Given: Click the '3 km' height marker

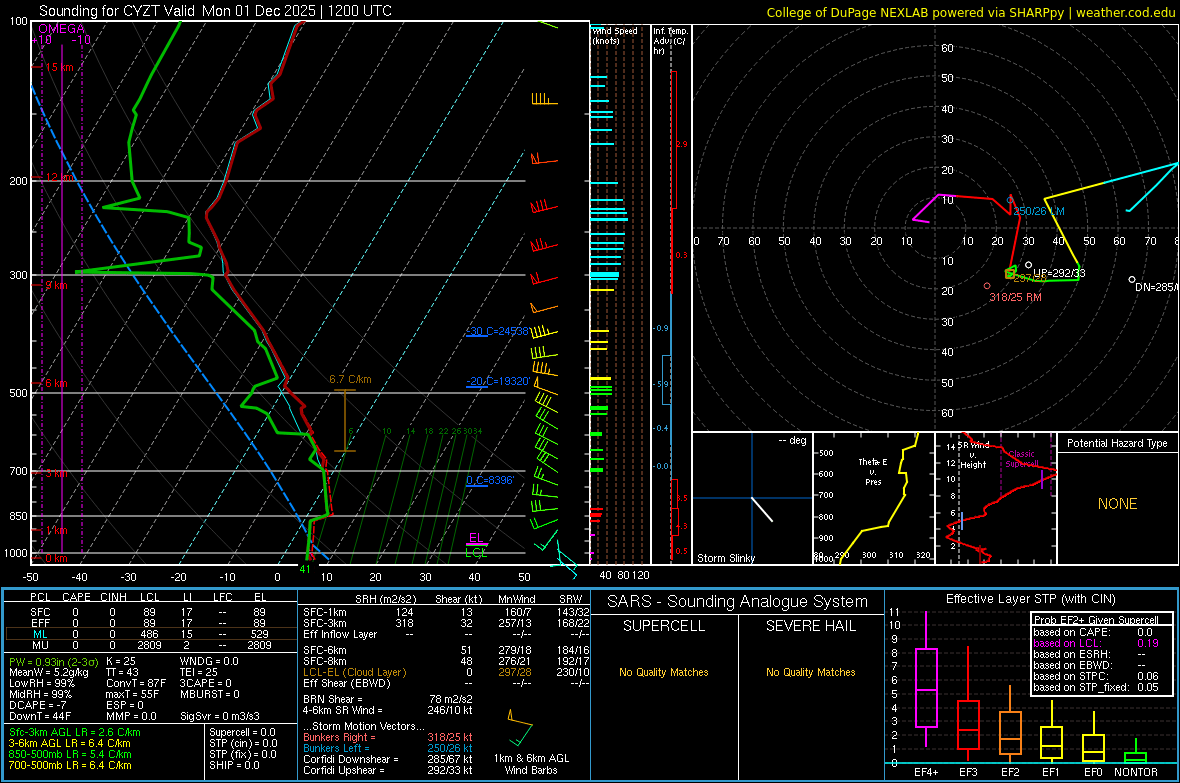Looking at the screenshot, I should [x=56, y=474].
